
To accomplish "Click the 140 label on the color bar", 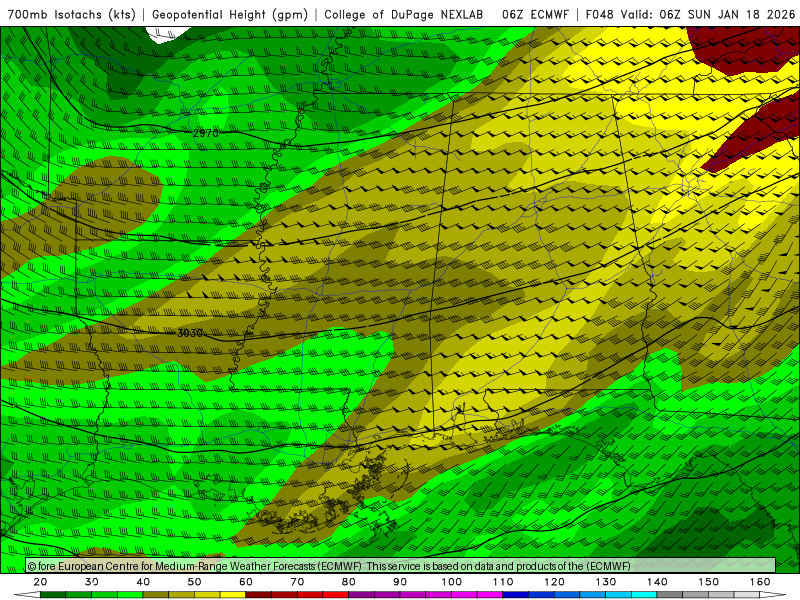I will (658, 582).
